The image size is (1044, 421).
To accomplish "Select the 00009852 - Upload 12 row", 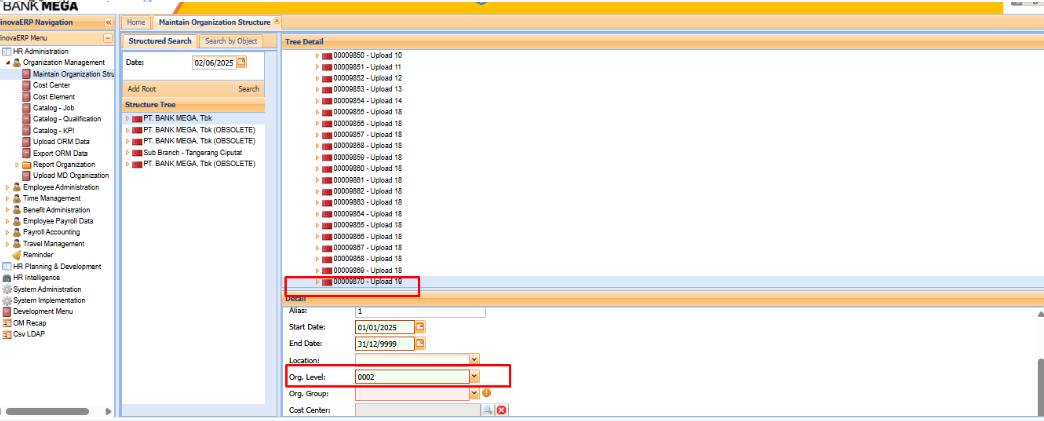I will click(x=368, y=78).
